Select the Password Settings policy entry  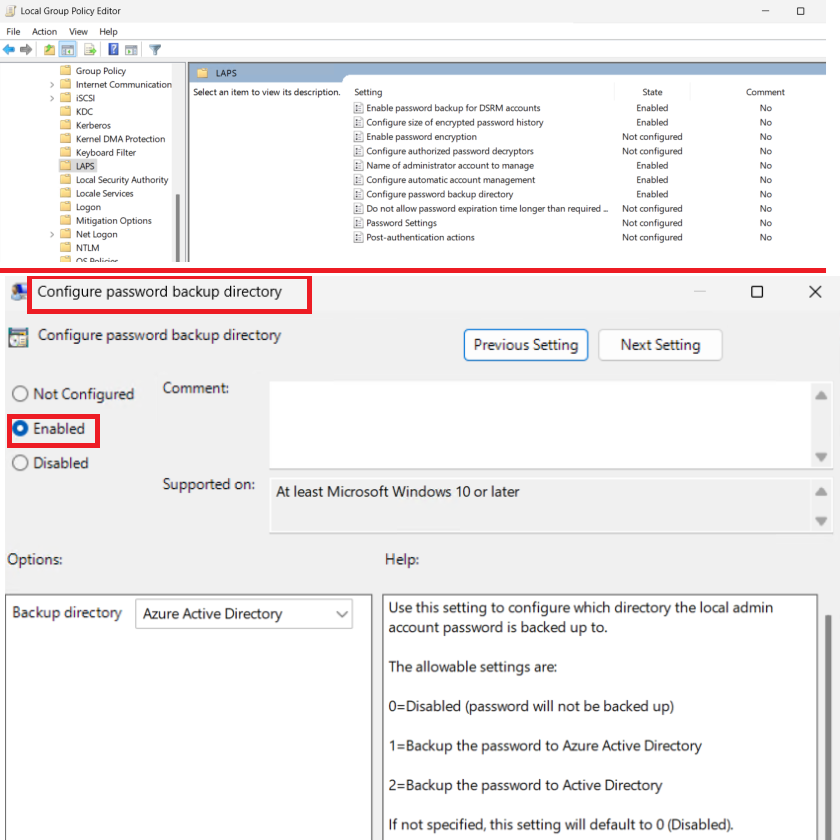point(401,223)
